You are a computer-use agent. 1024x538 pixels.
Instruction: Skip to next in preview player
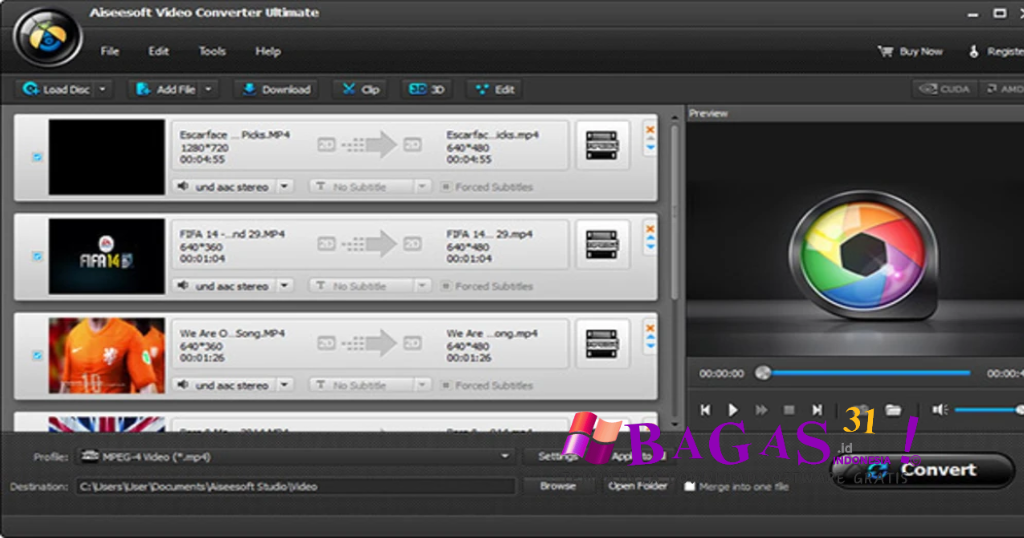pos(817,410)
